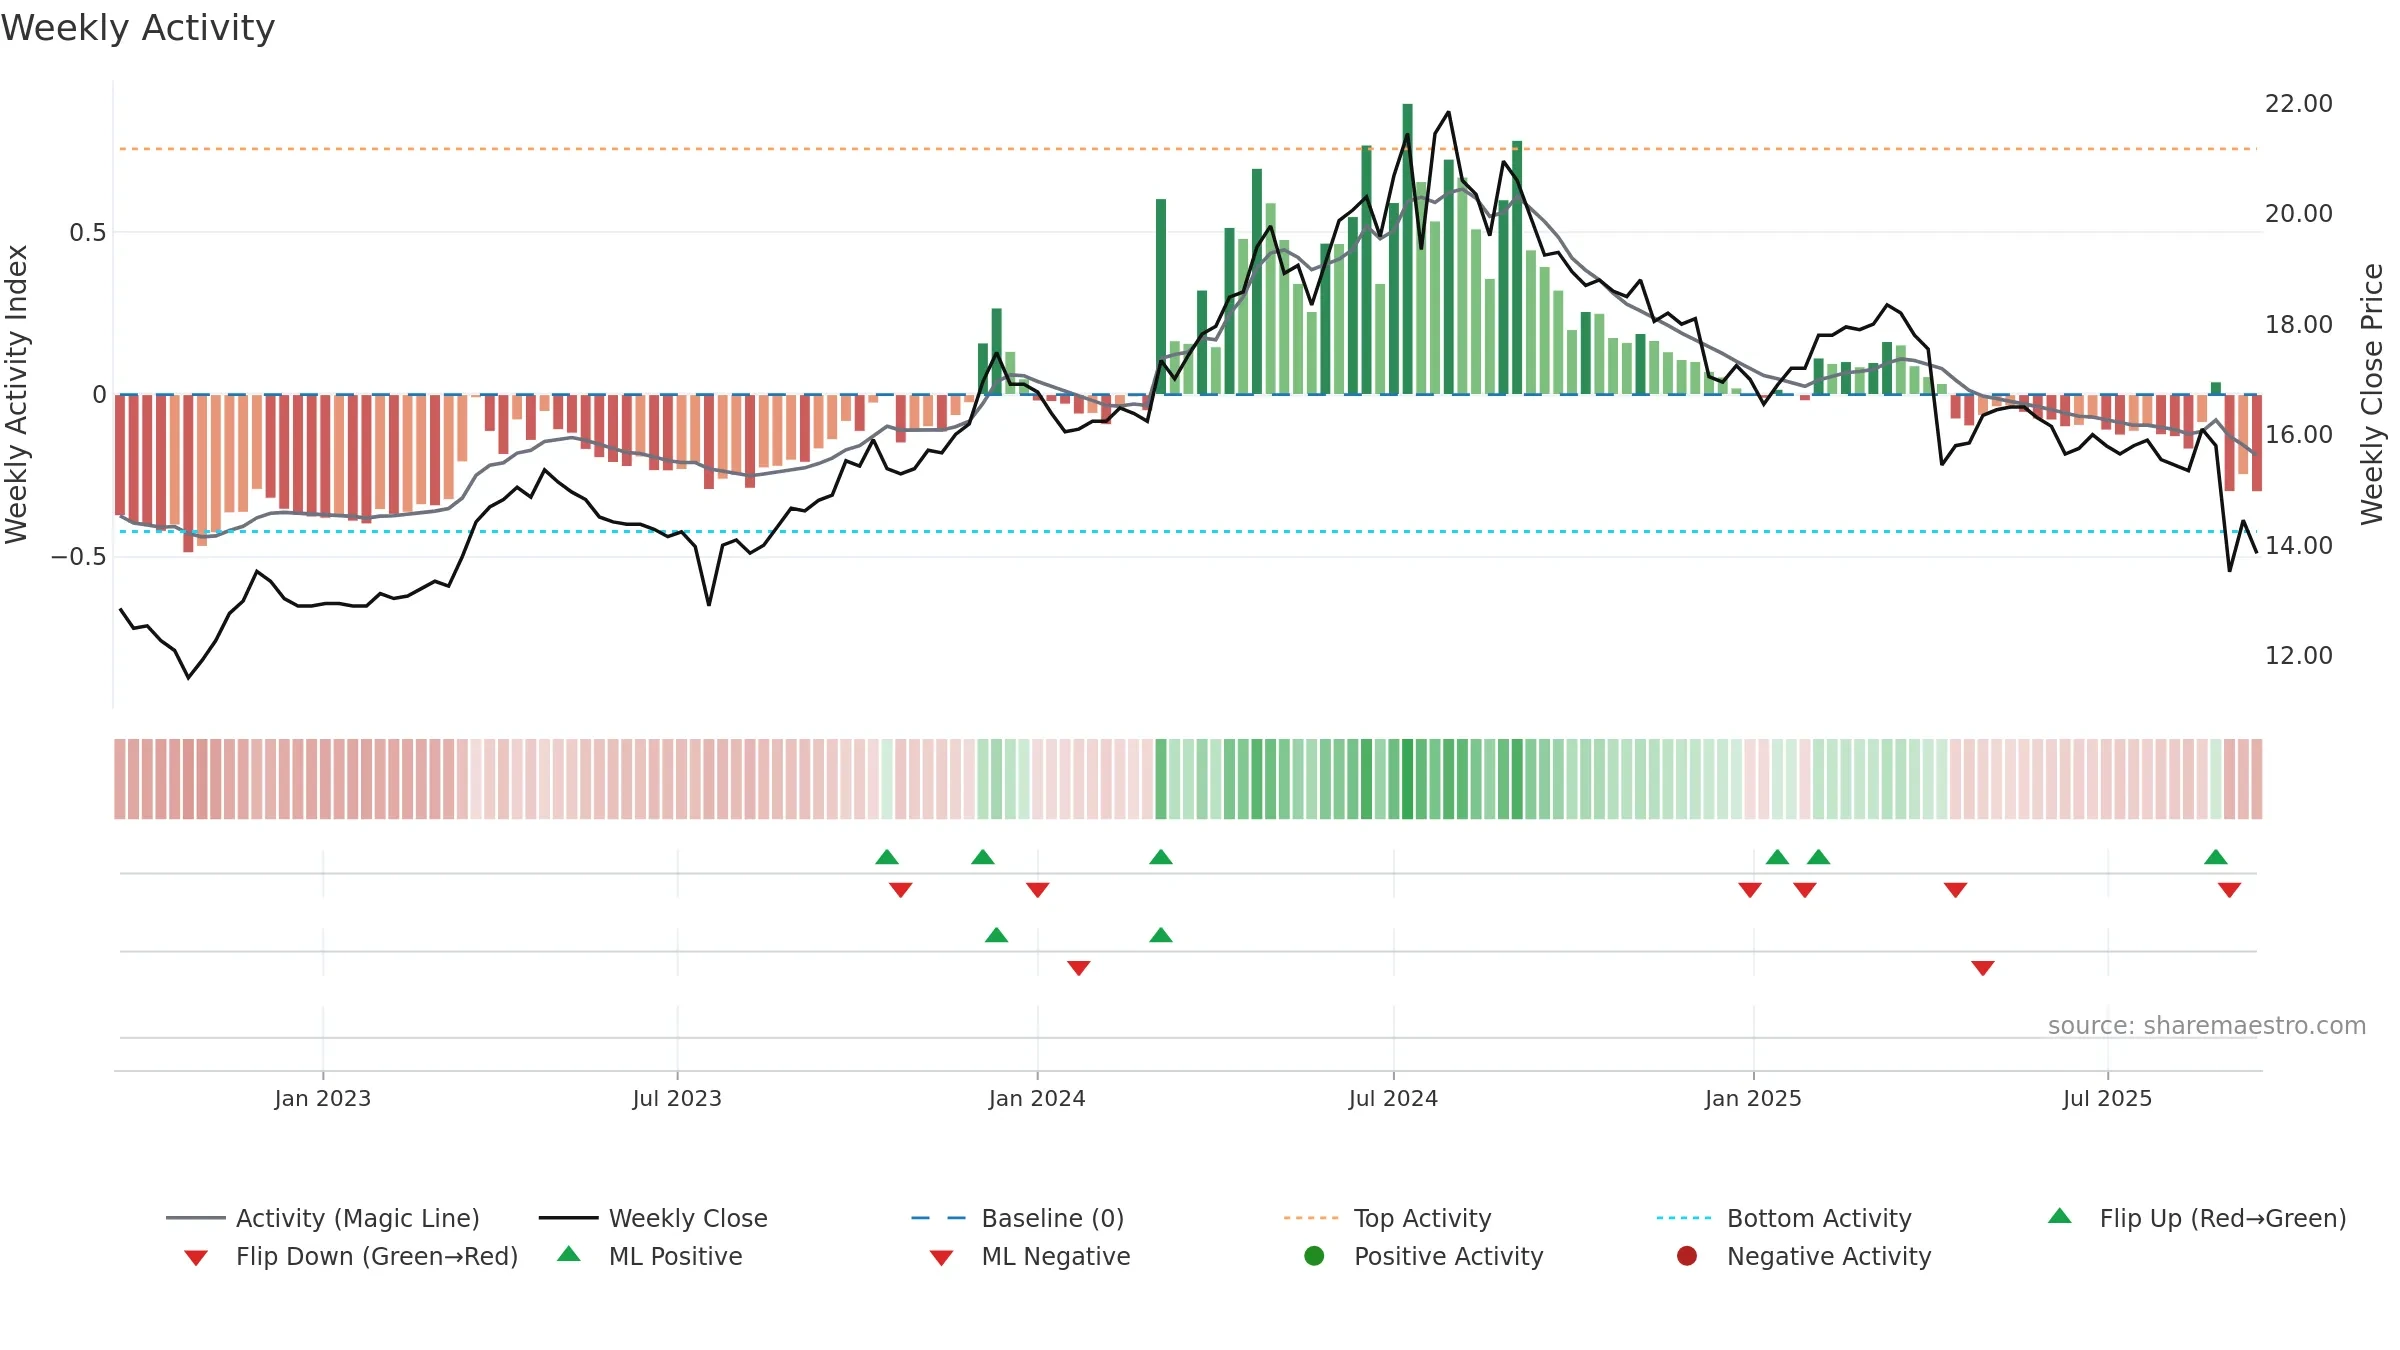Screen dimensions: 2400x1350
Task: Click the Positive Activity green circle legend icon
Action: coord(1314,1255)
